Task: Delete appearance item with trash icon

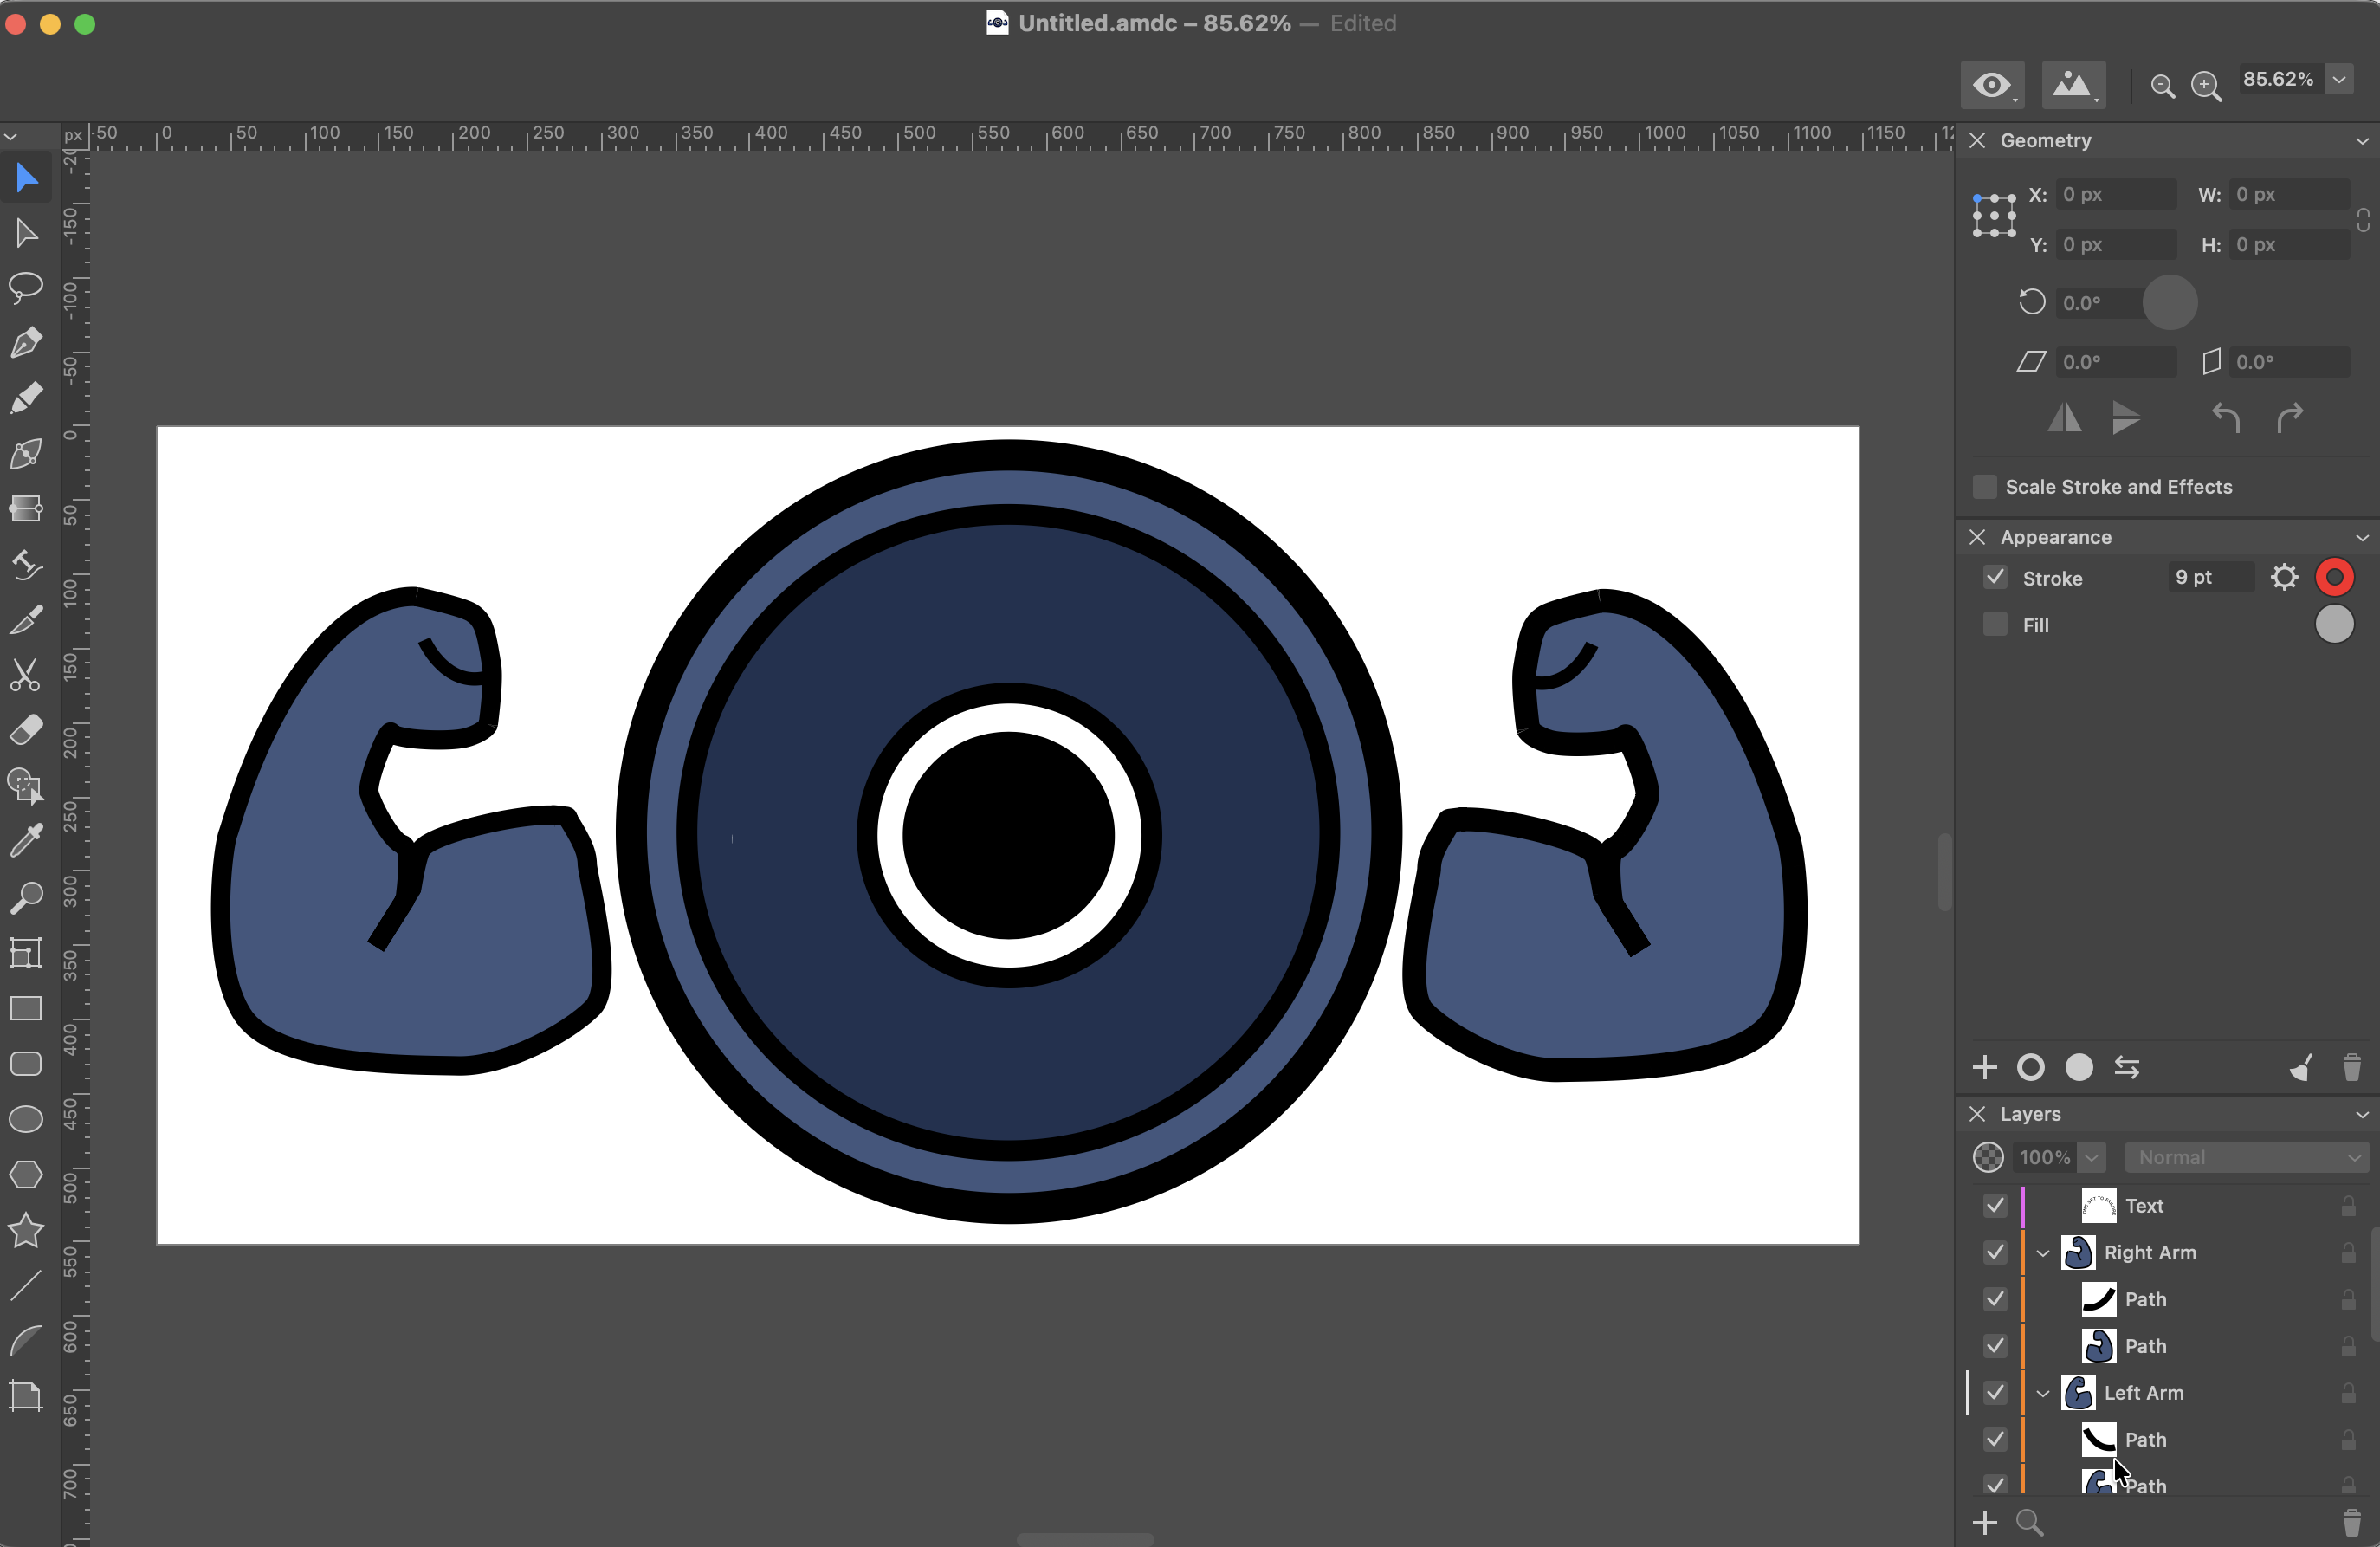Action: coord(2352,1067)
